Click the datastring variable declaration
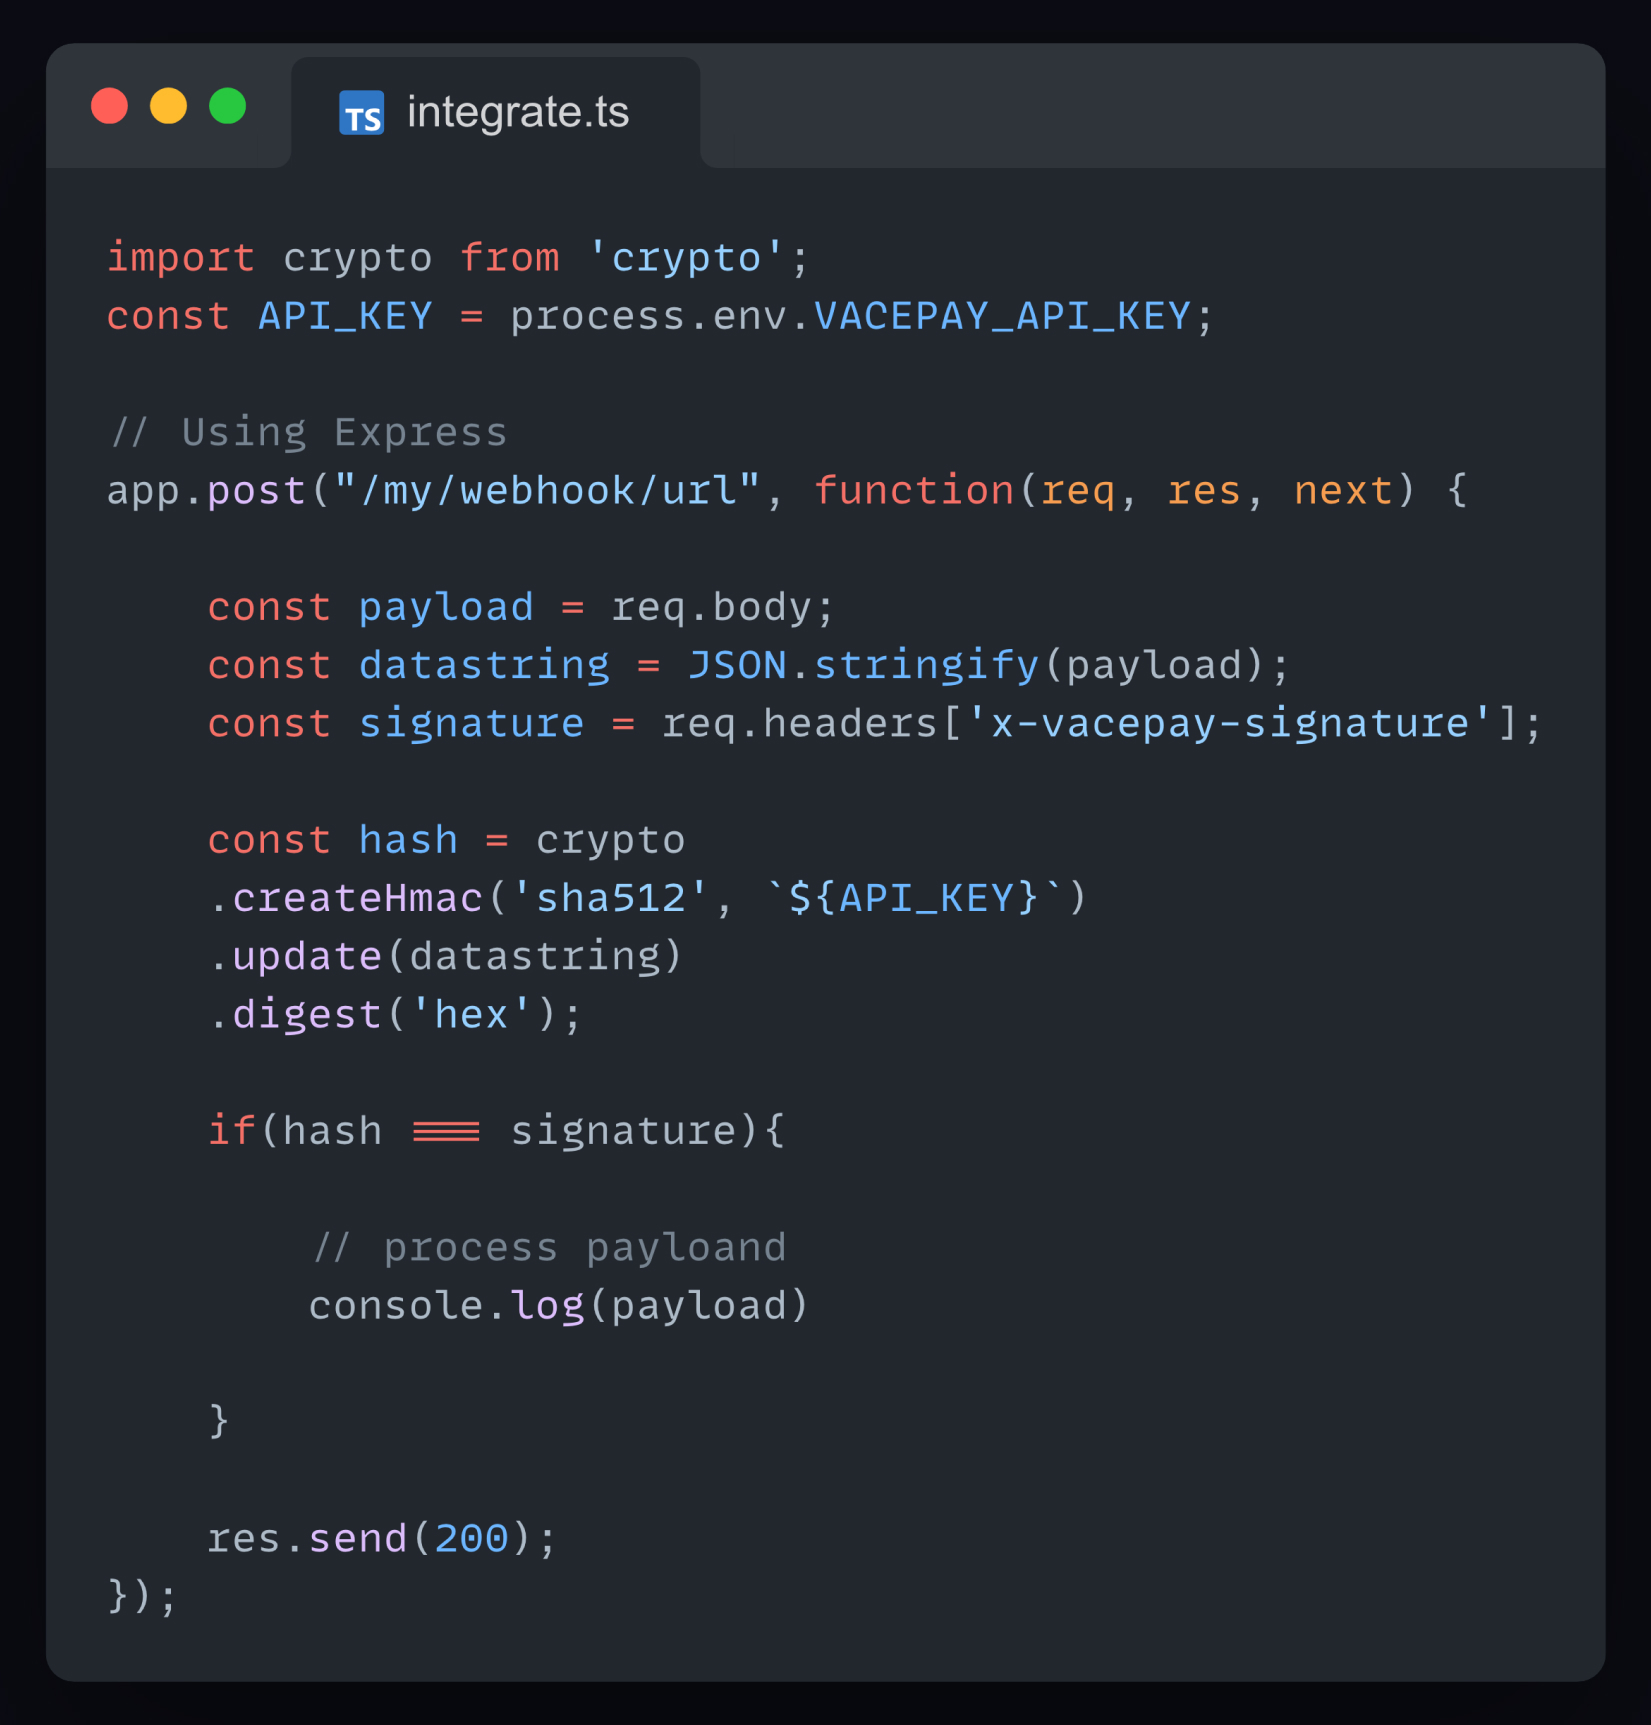 [x=484, y=665]
